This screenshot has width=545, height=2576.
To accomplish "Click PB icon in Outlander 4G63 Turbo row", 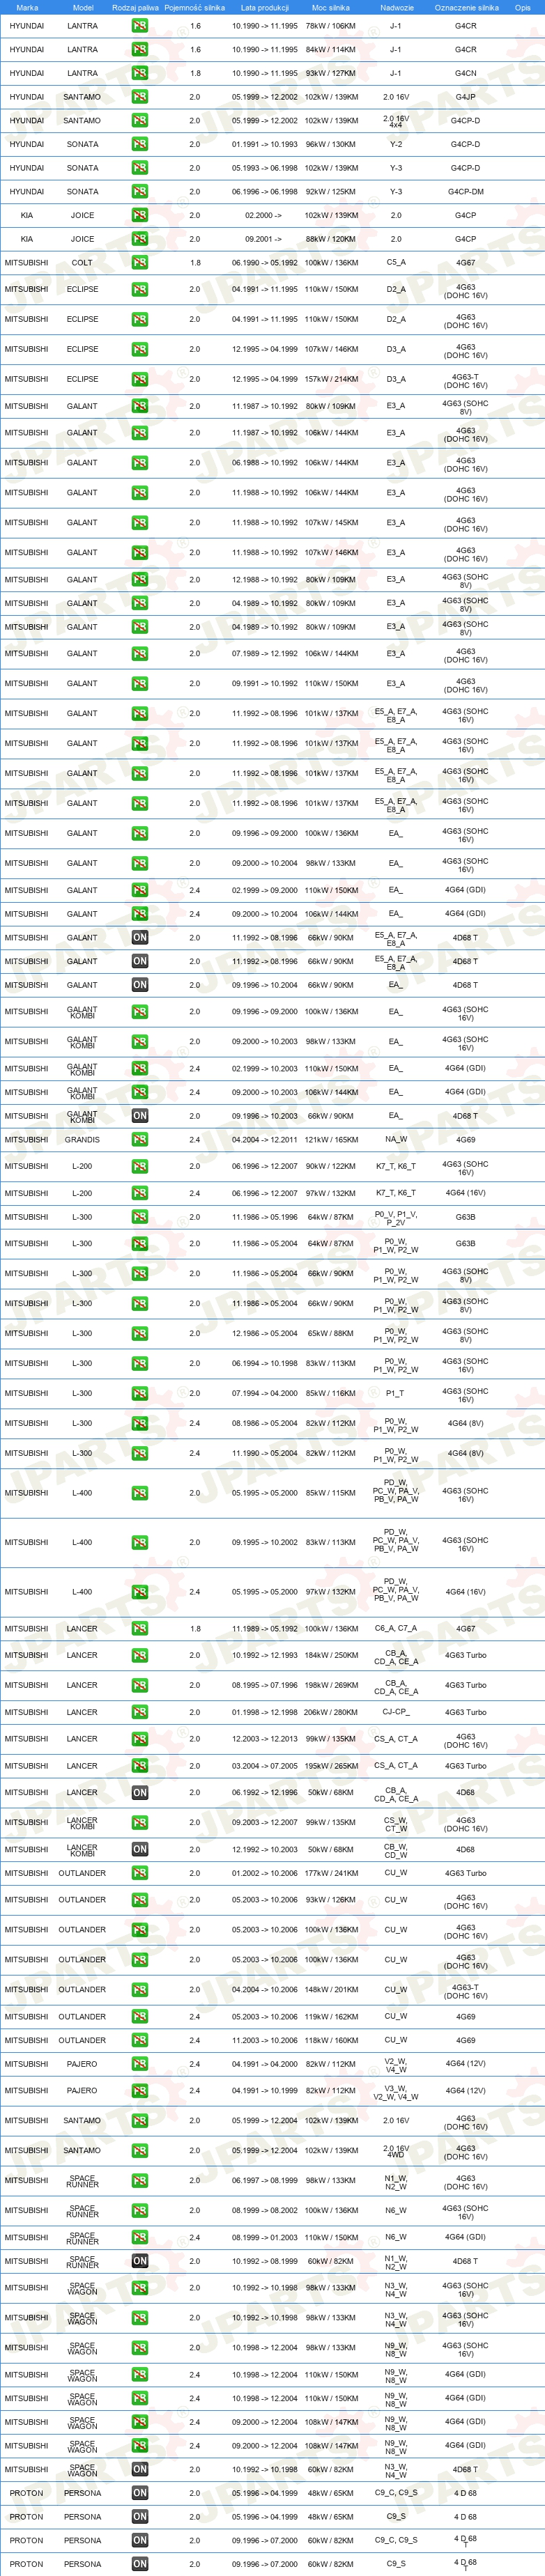I will [140, 1873].
